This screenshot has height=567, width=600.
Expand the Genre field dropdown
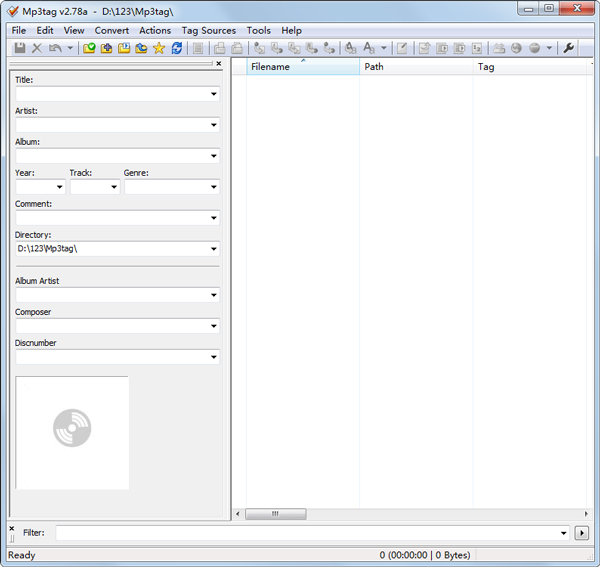click(214, 187)
